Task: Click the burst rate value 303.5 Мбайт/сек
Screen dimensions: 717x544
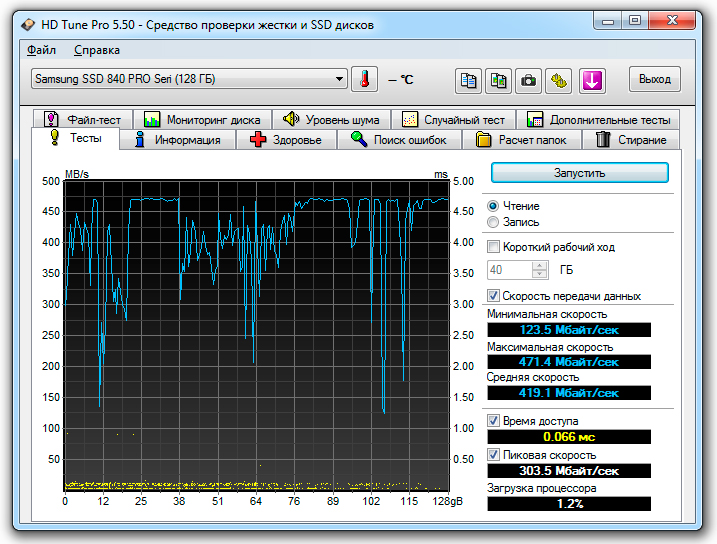Action: pyautogui.click(x=569, y=470)
